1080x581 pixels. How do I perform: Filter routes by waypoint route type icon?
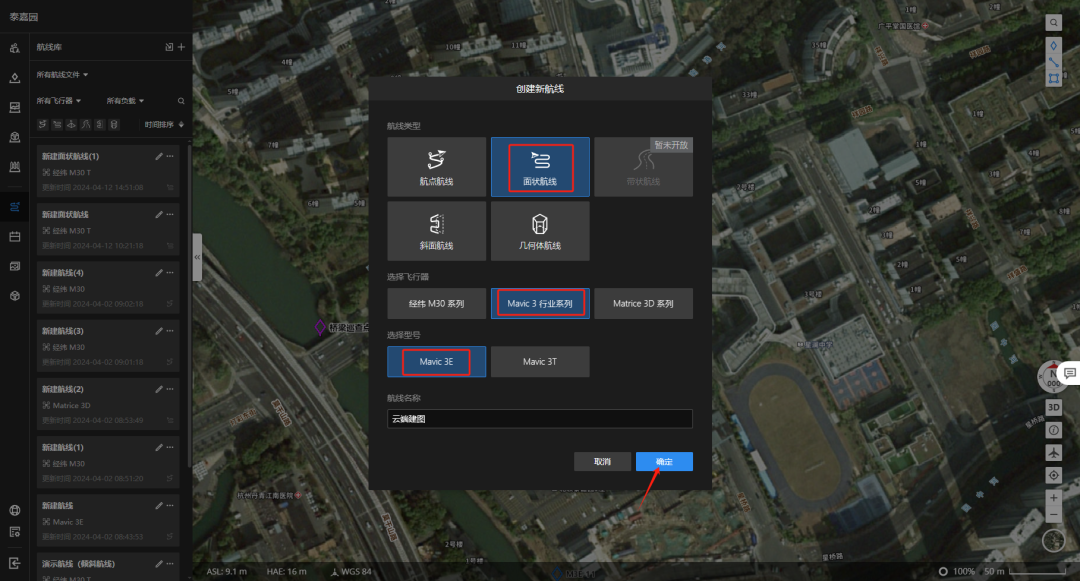click(x=42, y=125)
